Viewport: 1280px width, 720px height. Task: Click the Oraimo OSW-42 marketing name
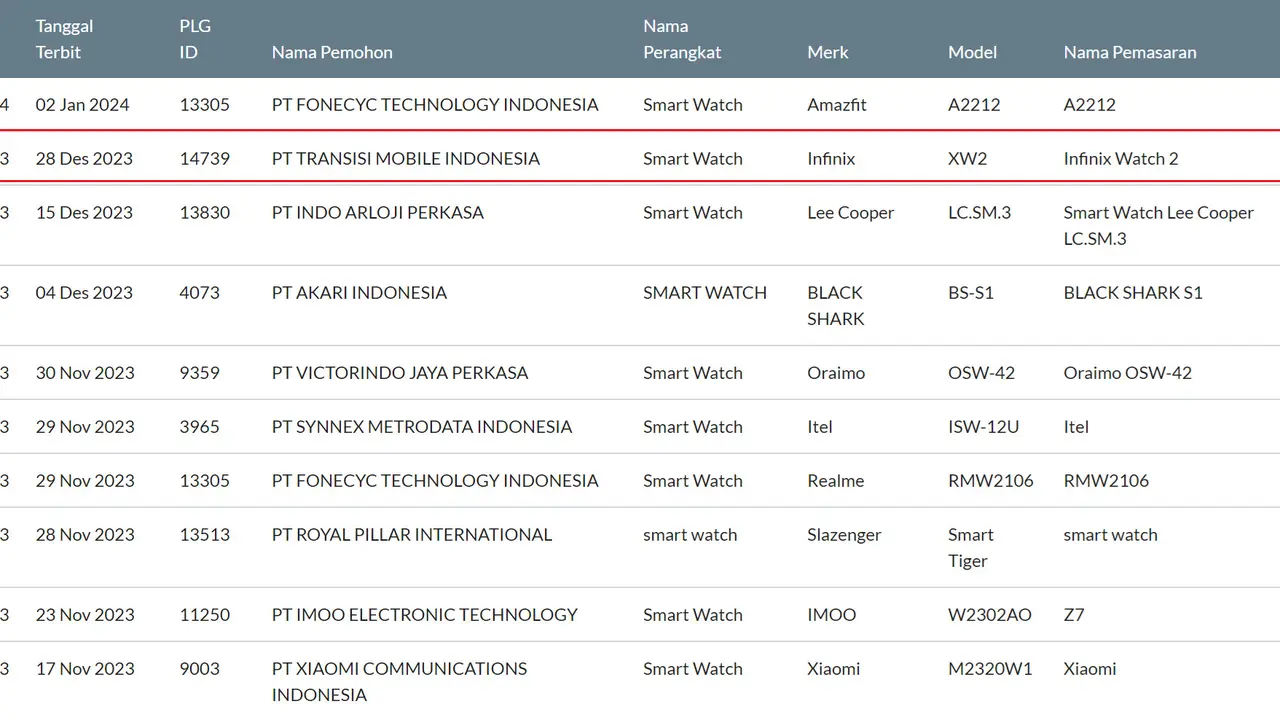pos(1127,372)
